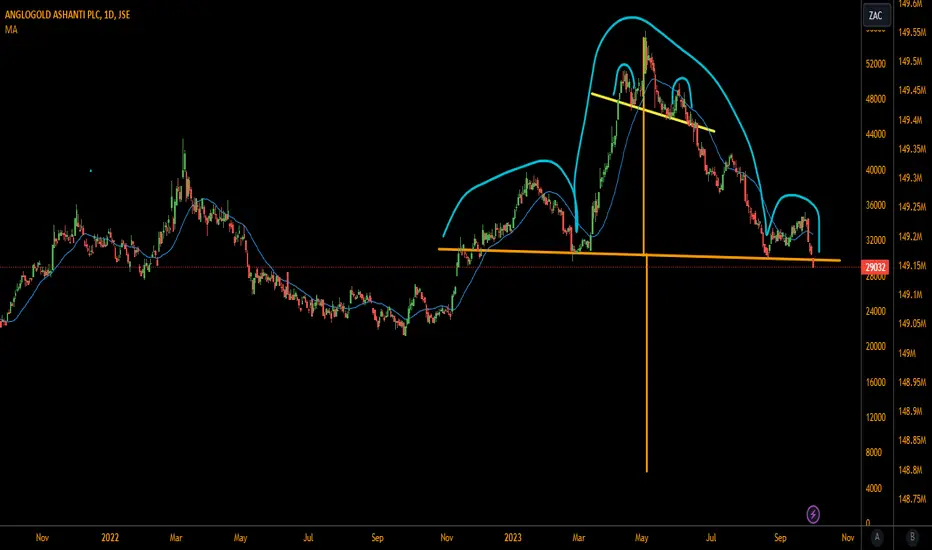Click the 44000 price axis label
Image resolution: width=932 pixels, height=550 pixels.
(876, 134)
